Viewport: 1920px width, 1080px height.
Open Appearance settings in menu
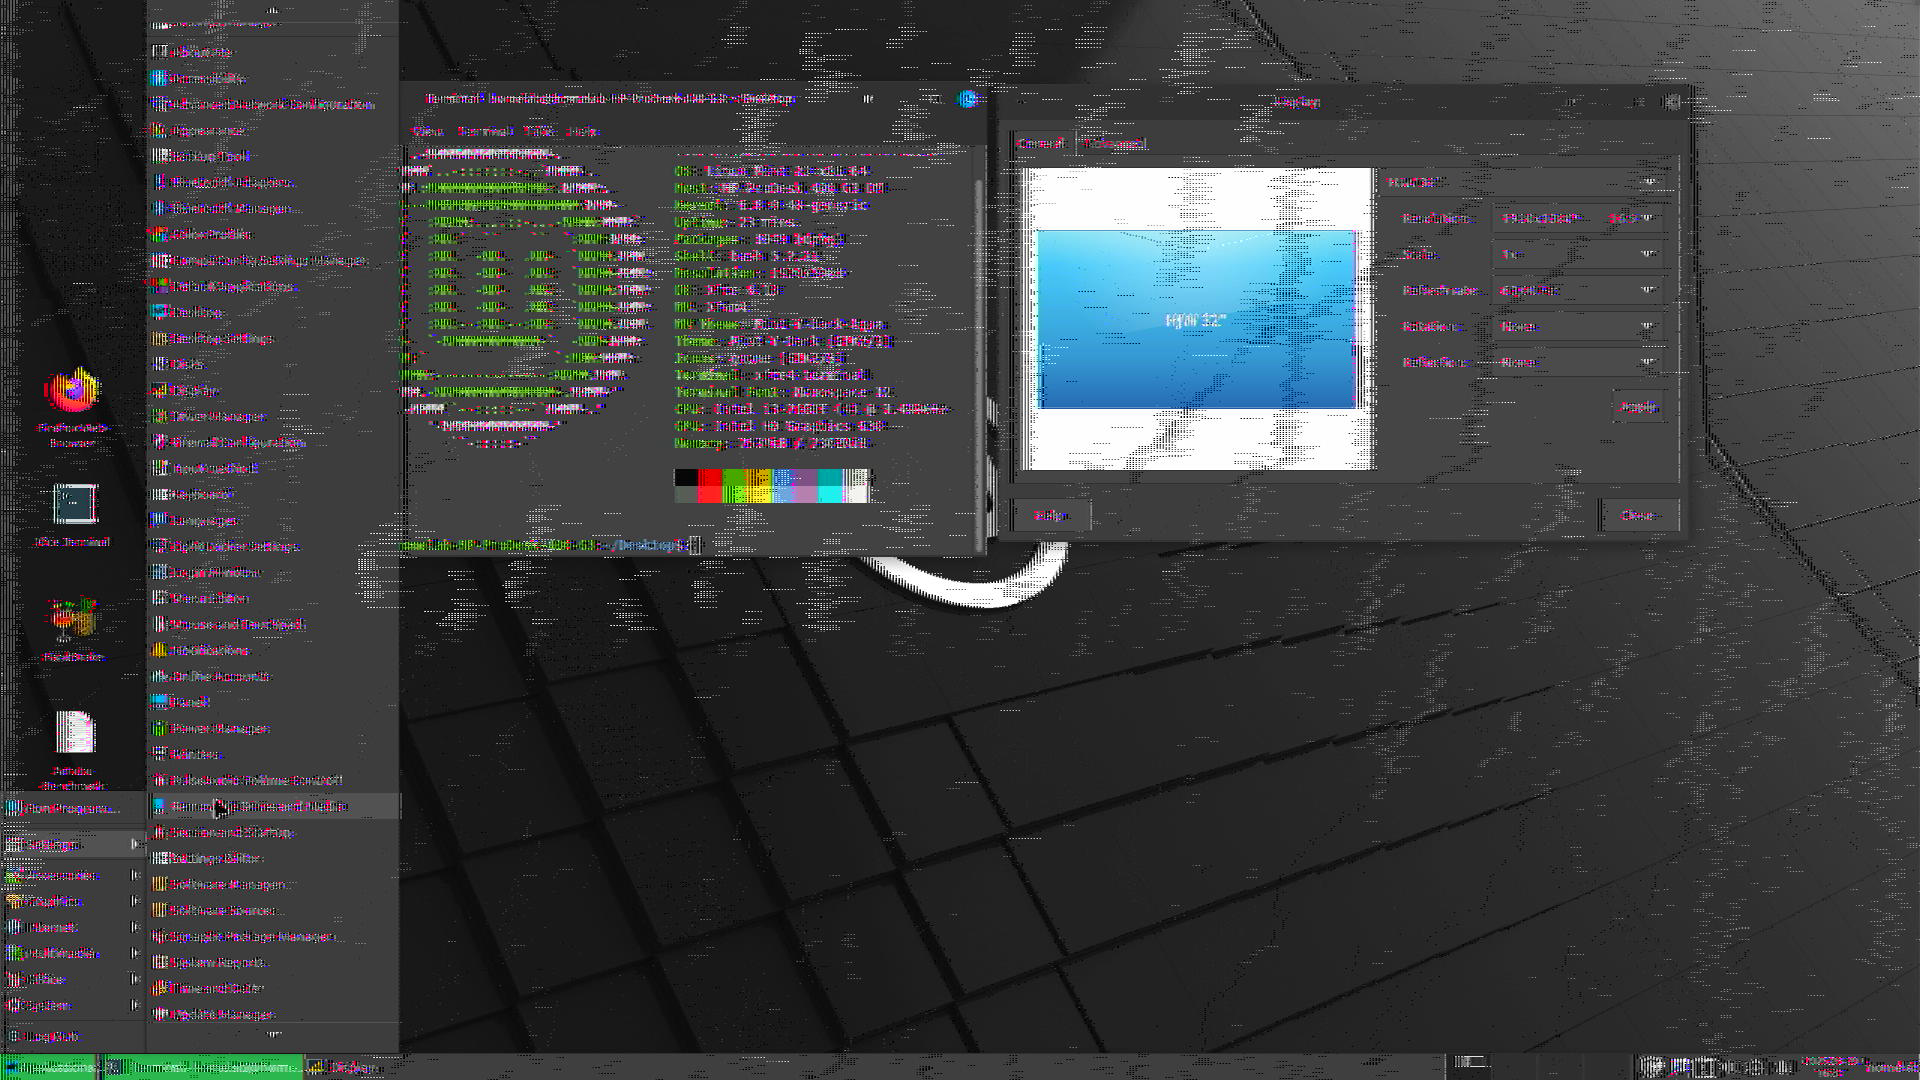[x=272, y=130]
